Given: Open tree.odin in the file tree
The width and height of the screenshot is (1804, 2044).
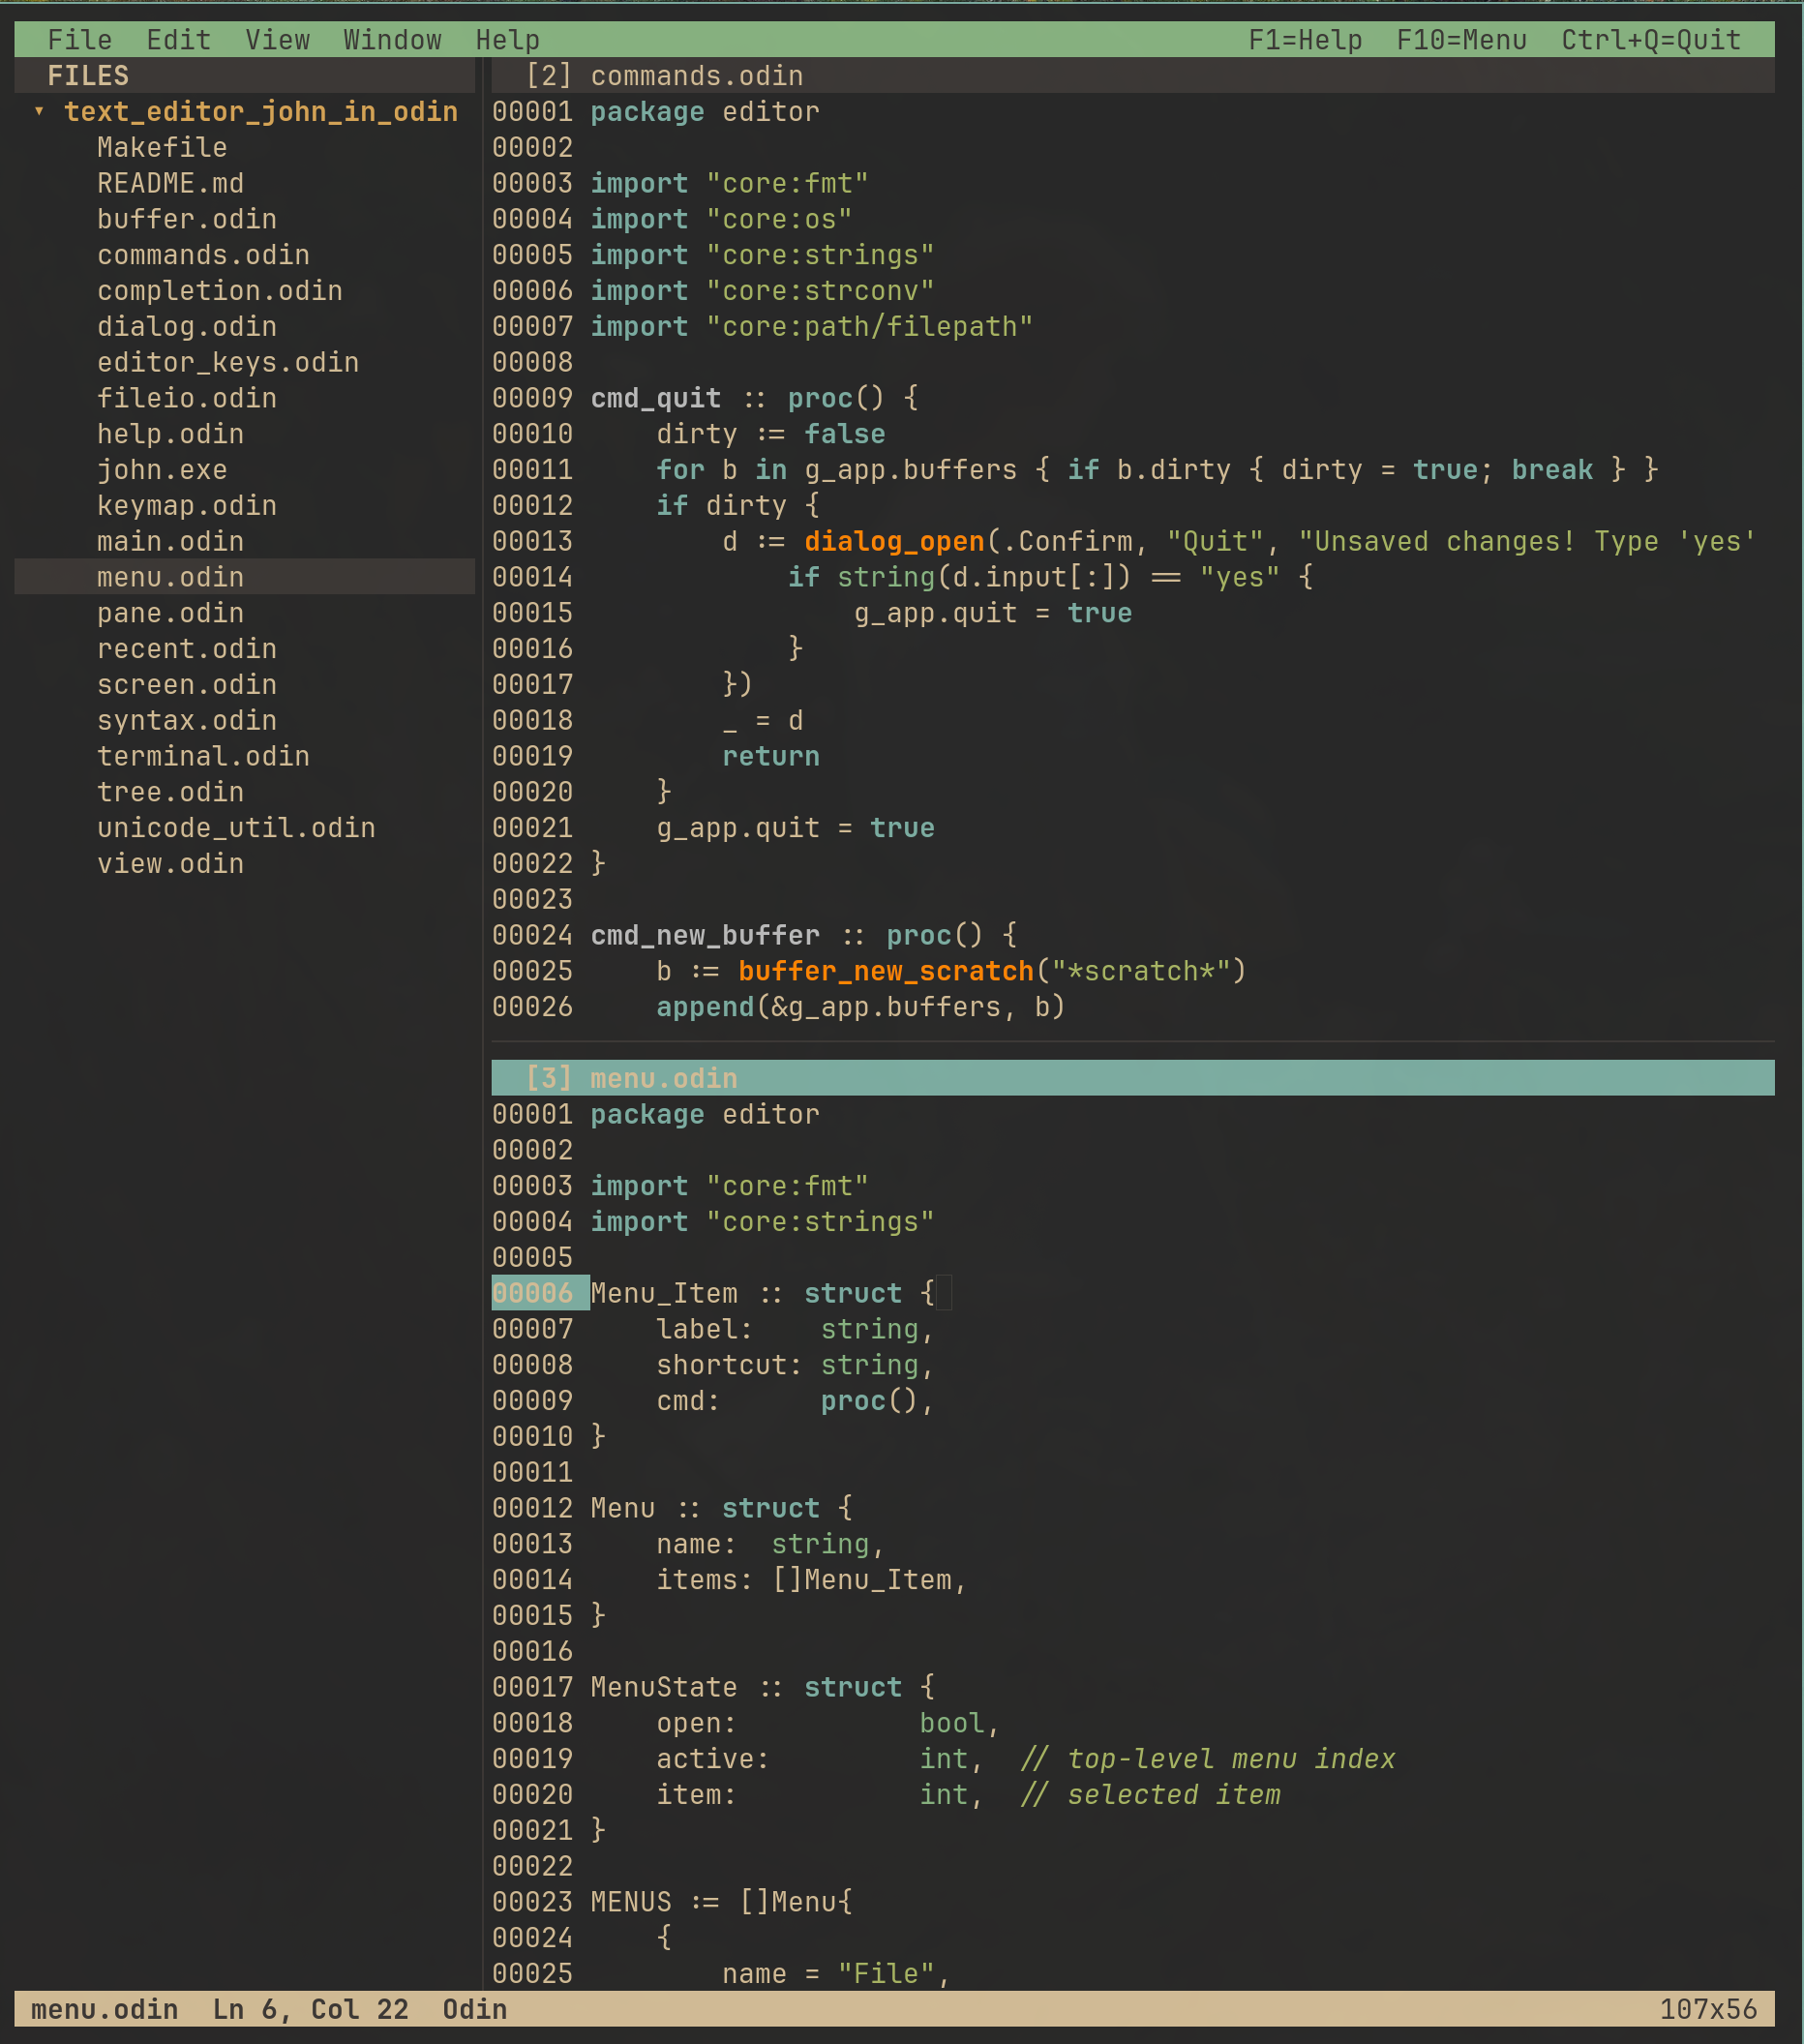Looking at the screenshot, I should pyautogui.click(x=171, y=793).
